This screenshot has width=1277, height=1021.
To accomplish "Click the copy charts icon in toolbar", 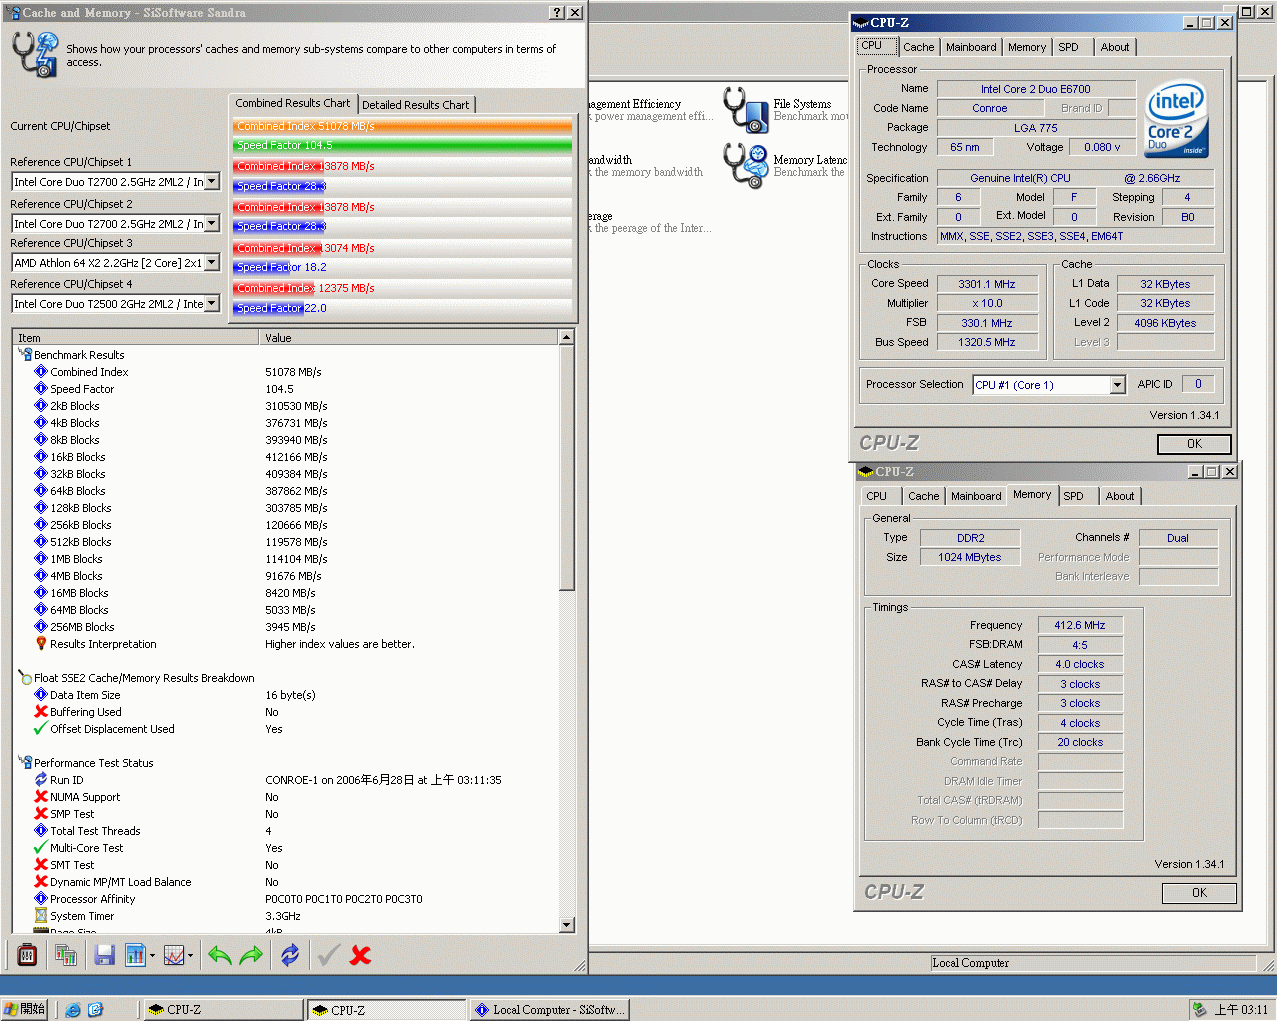I will click(x=66, y=955).
